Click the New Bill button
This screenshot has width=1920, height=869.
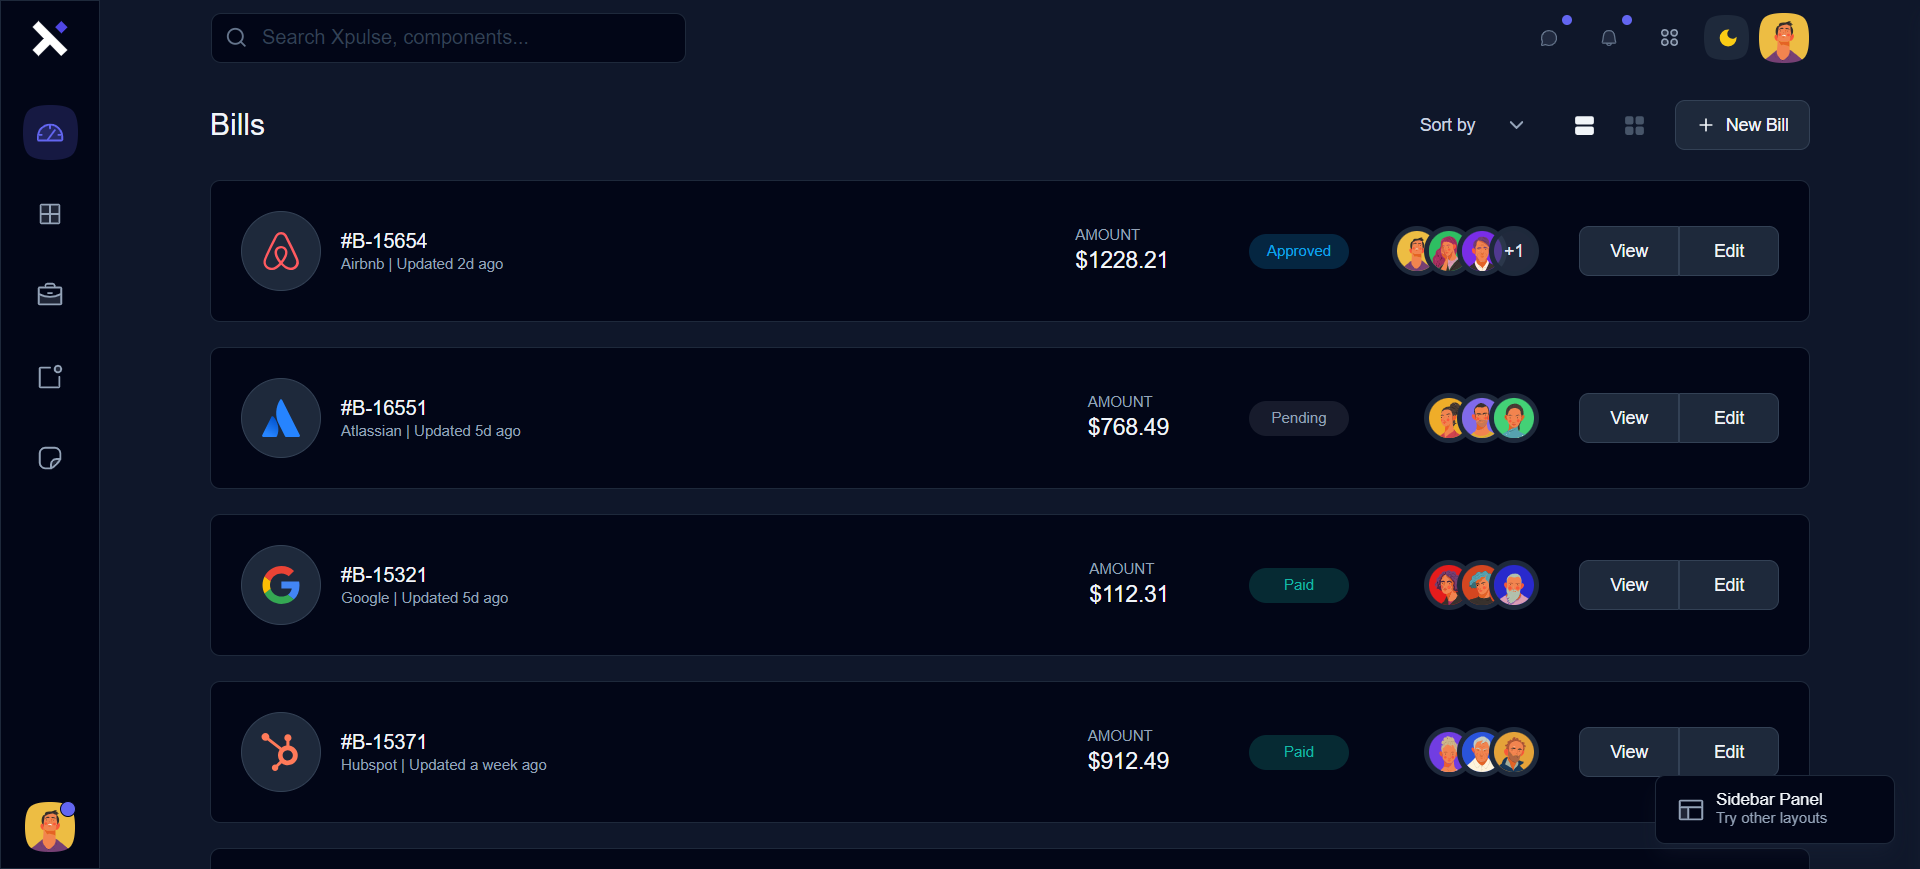point(1742,125)
